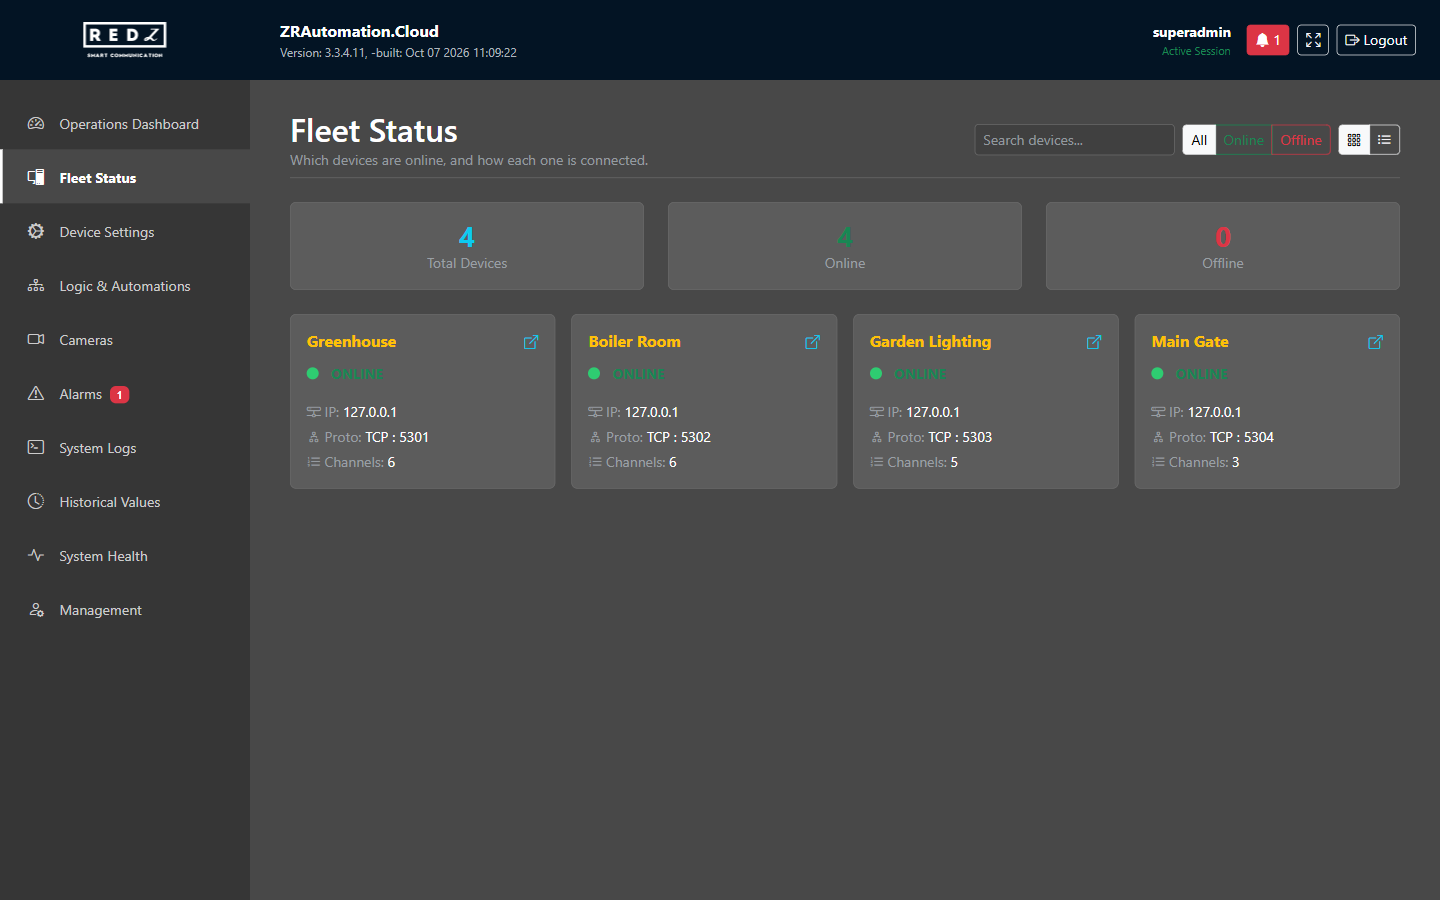The height and width of the screenshot is (900, 1440).
Task: Click the Boiler Room ONLINE status
Action: pos(638,374)
